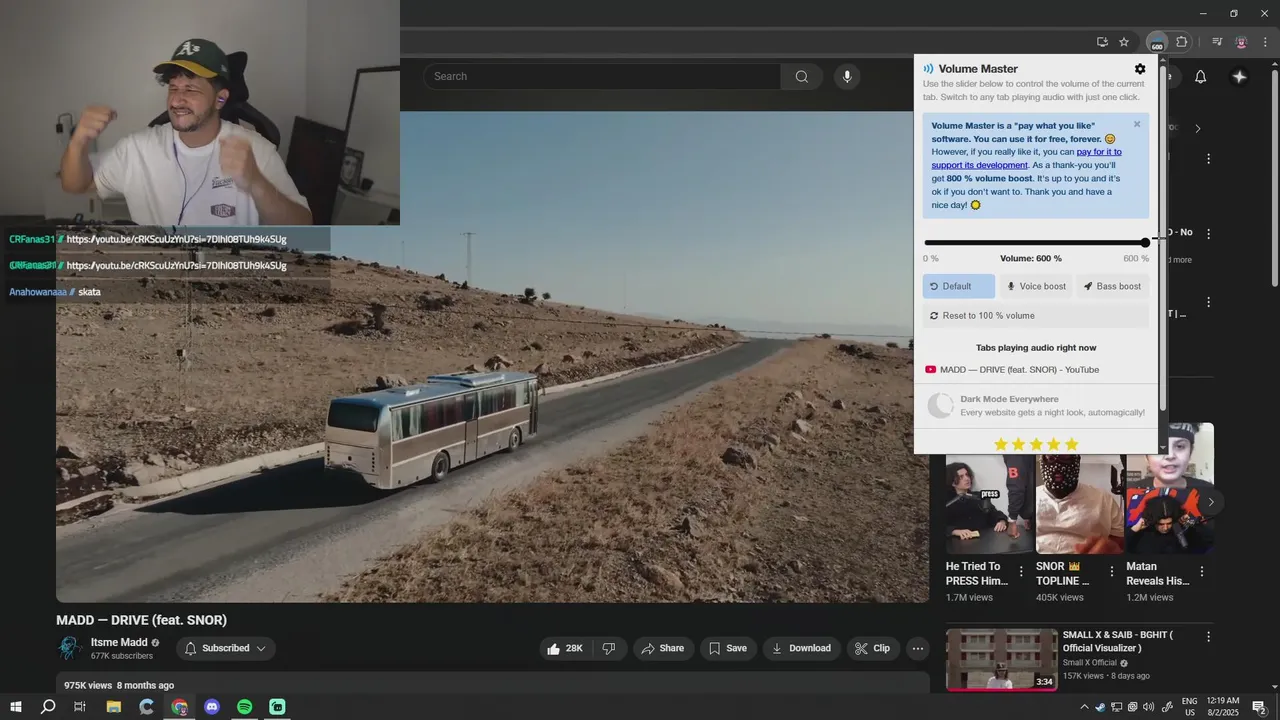Open Itsme Madd channel name link
The height and width of the screenshot is (720, 1280).
click(x=119, y=643)
